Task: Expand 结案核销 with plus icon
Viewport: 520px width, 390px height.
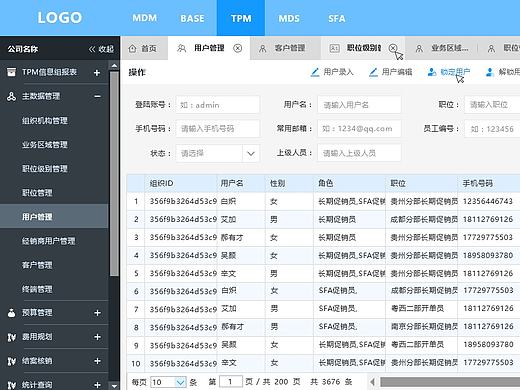Action: coord(97,361)
